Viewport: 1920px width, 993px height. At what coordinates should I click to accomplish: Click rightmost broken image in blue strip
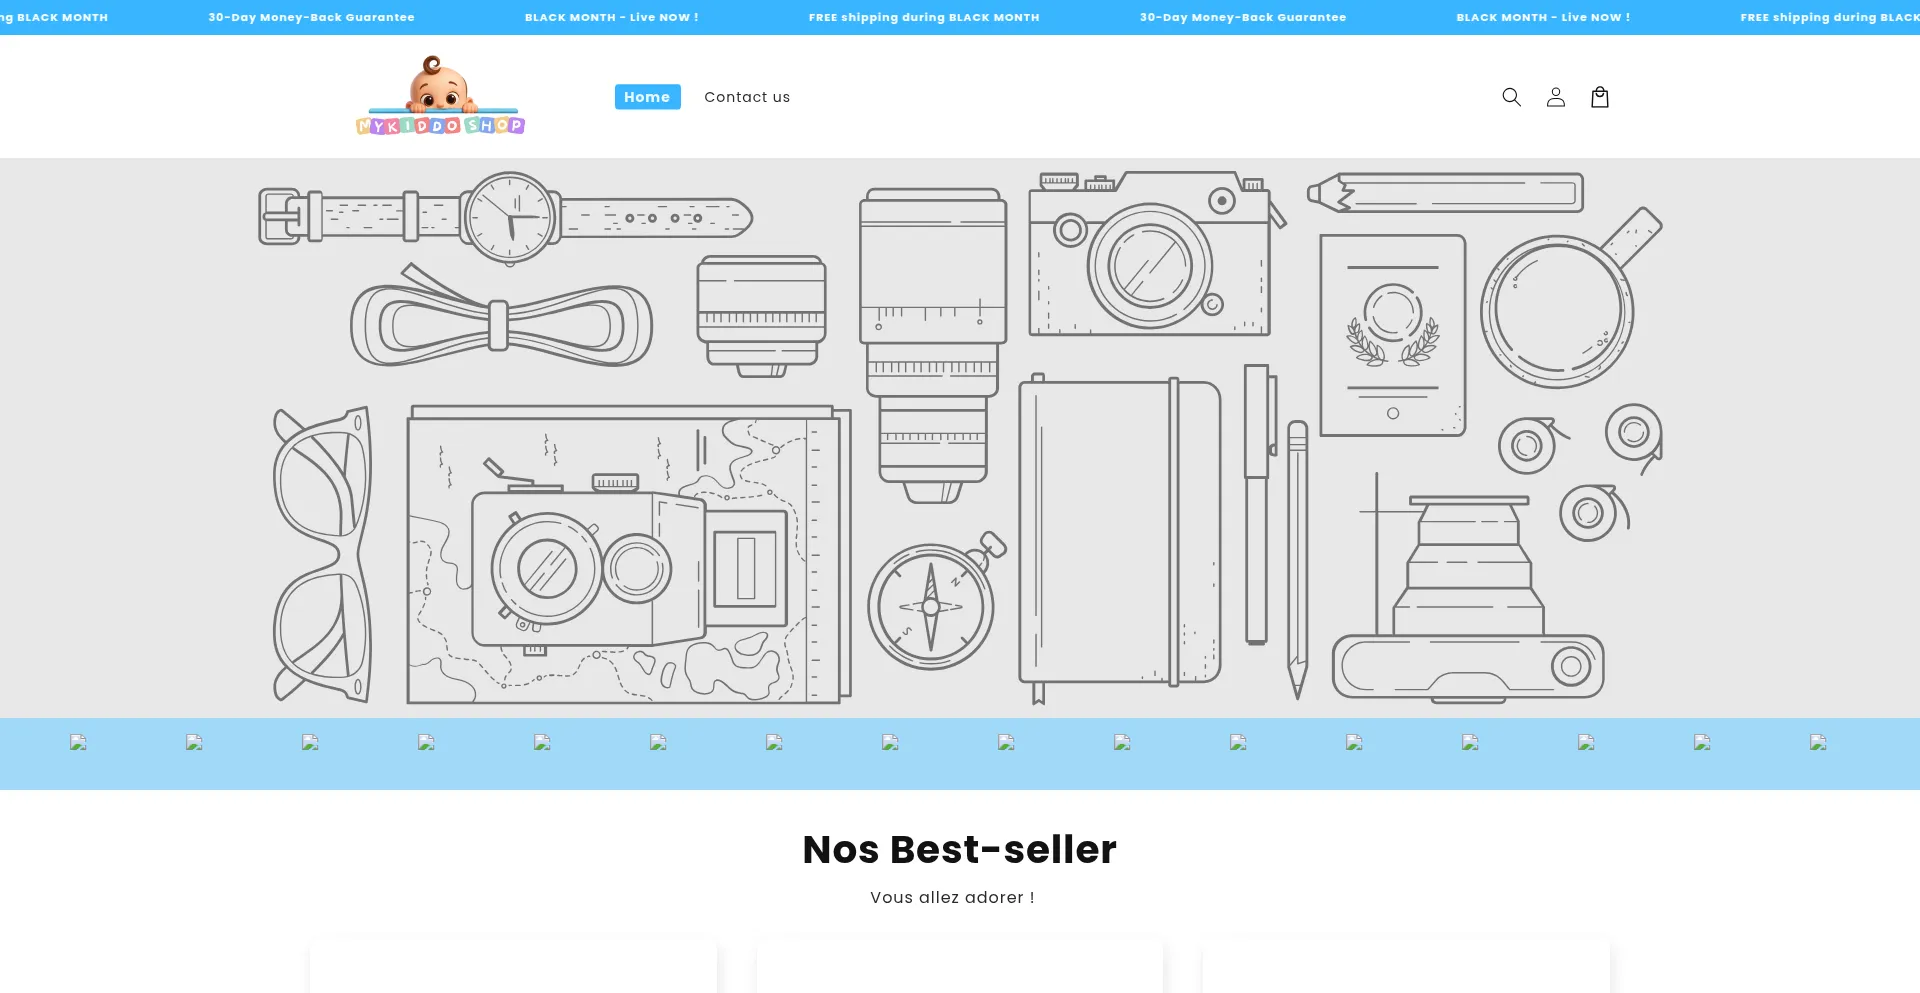pyautogui.click(x=1817, y=742)
